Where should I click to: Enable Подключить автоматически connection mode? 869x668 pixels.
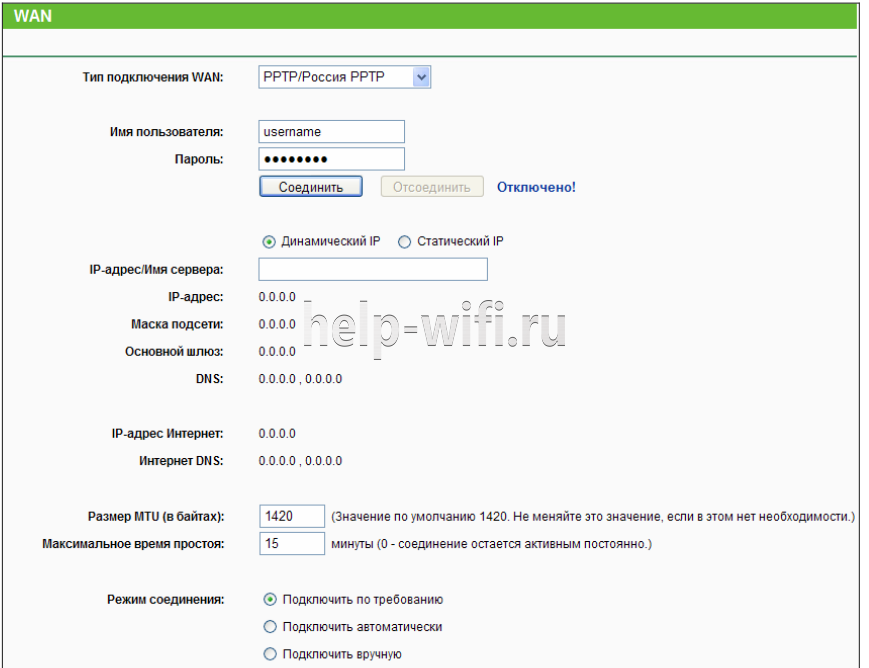[x=269, y=627]
